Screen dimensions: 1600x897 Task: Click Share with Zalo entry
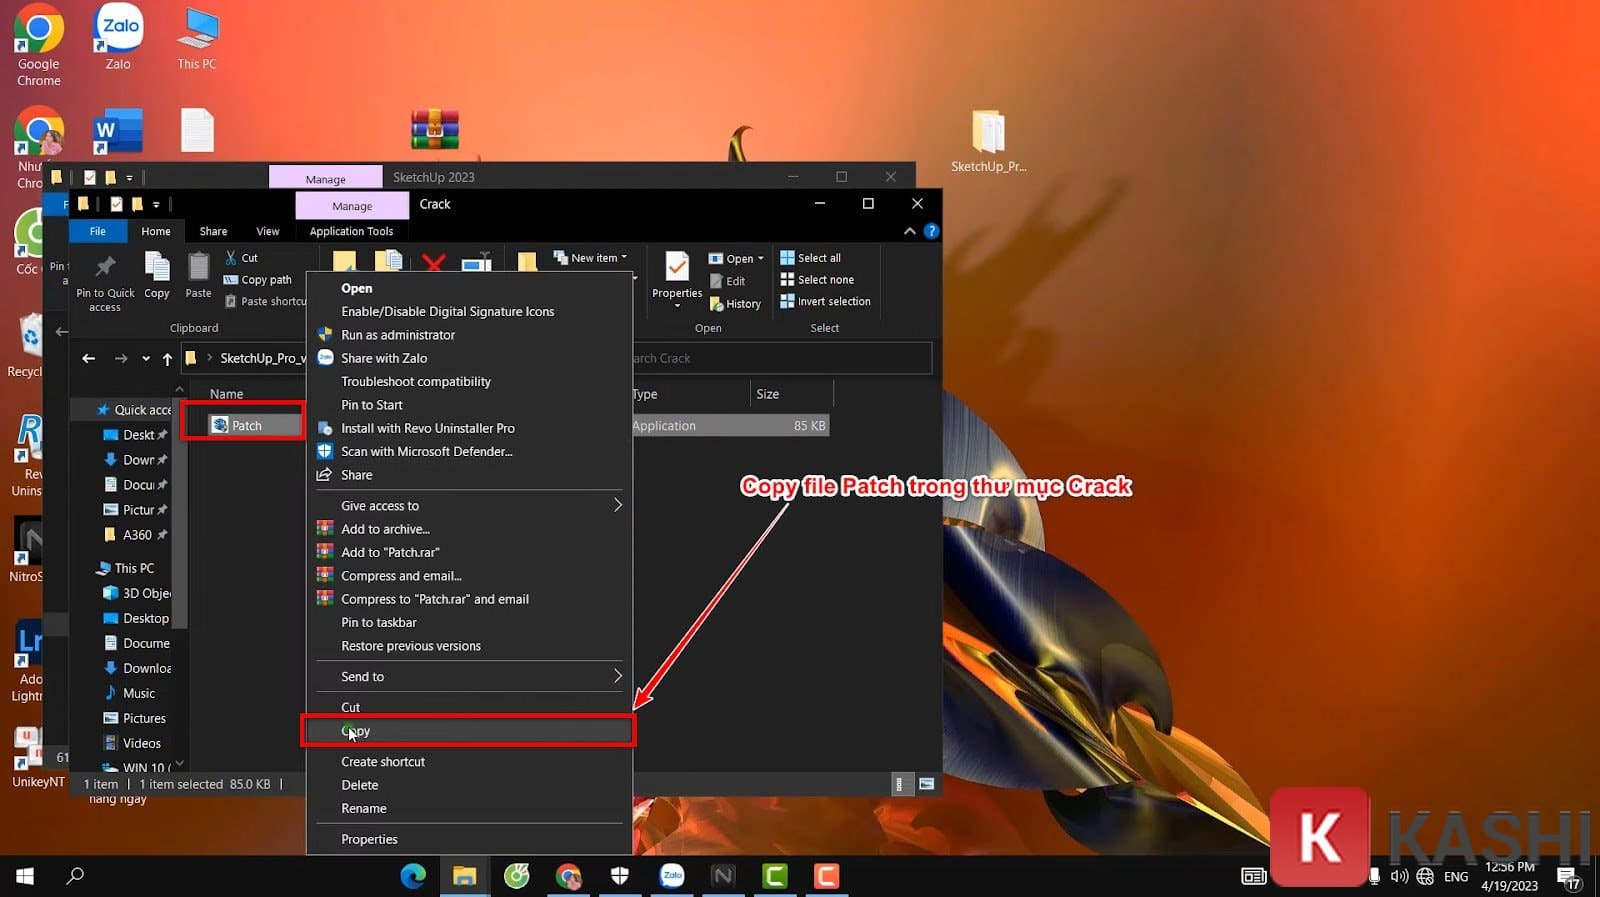[x=468, y=358]
